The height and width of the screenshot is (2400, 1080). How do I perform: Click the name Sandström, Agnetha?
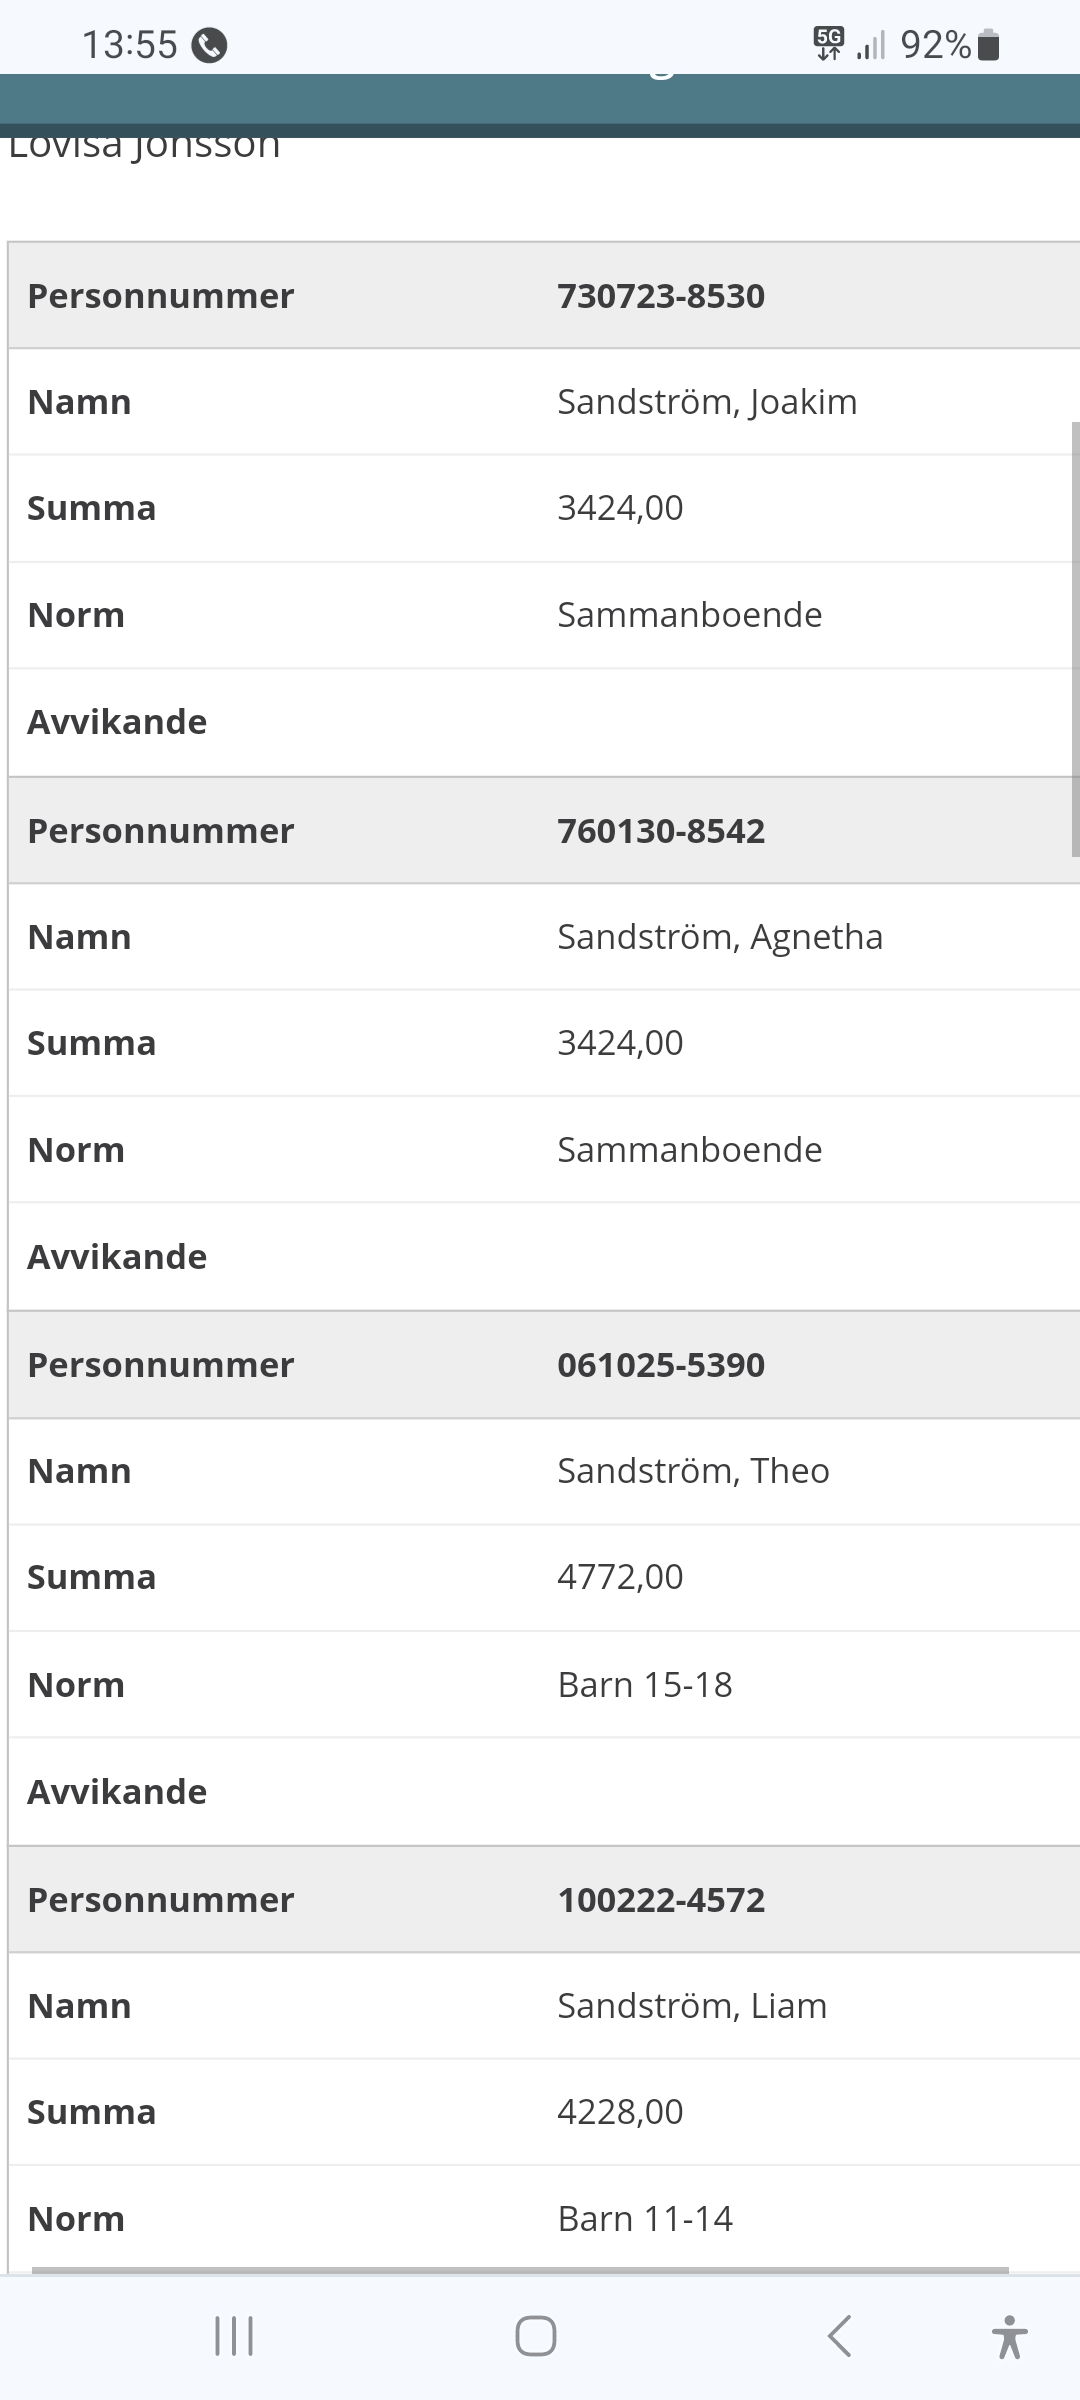[720, 937]
